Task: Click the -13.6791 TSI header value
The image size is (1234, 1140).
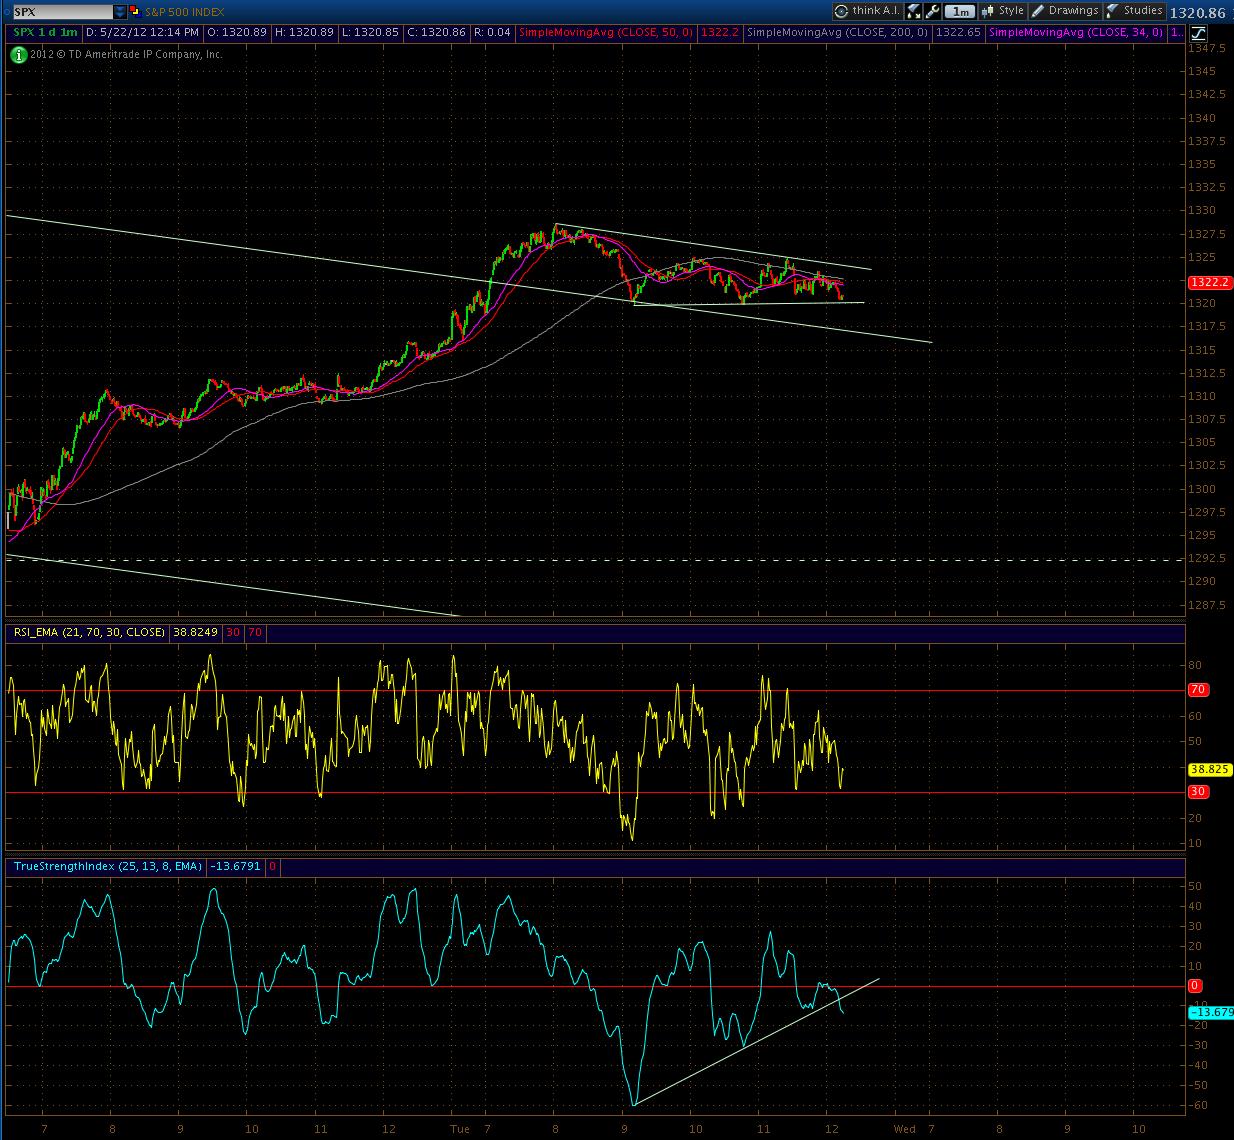Action: click(235, 866)
